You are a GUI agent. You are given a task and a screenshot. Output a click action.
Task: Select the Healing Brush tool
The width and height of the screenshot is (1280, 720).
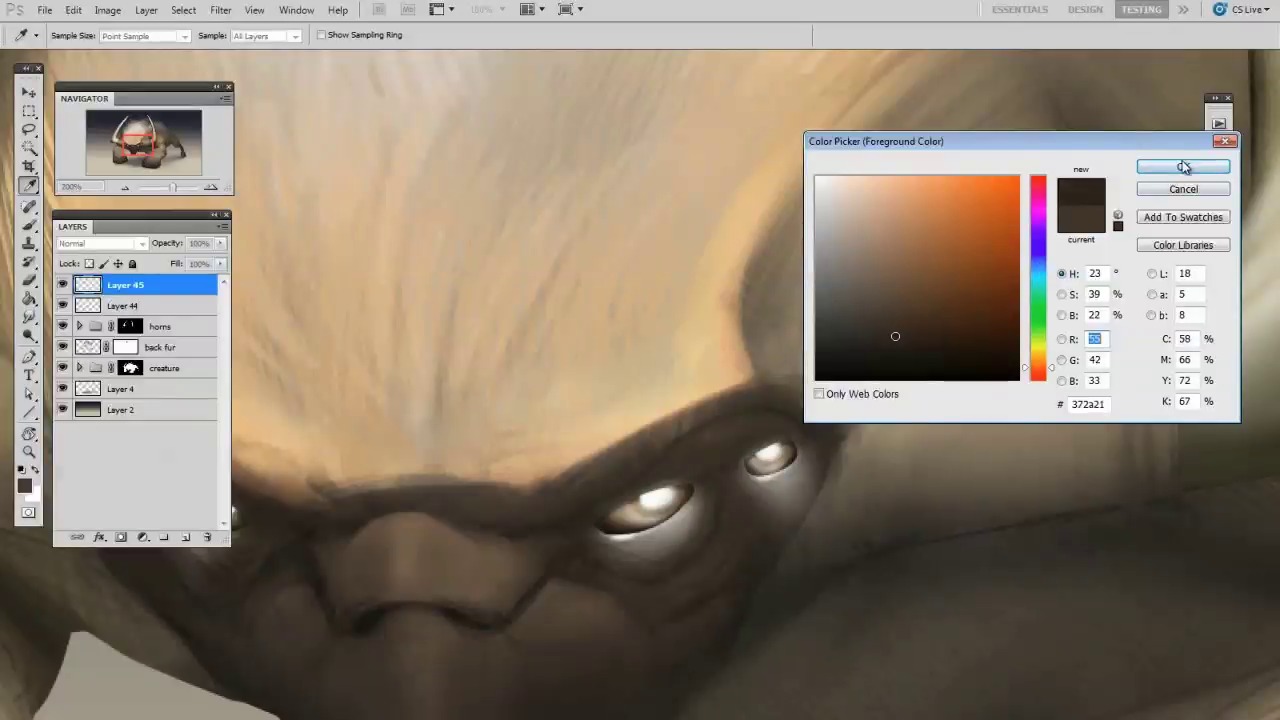[29, 206]
